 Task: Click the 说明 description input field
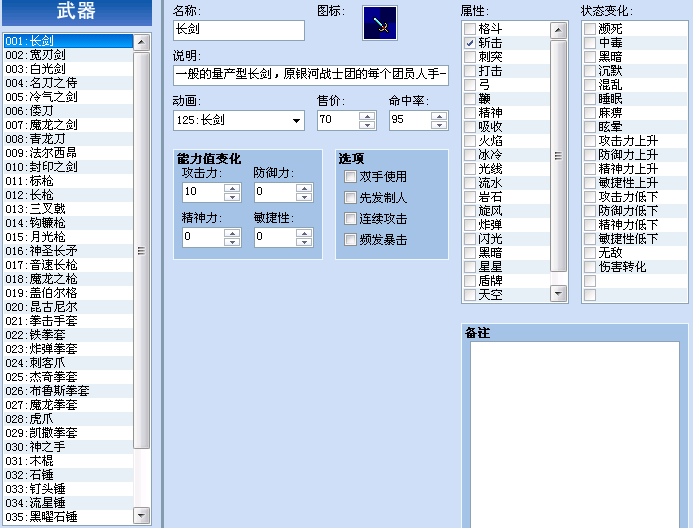tap(311, 75)
